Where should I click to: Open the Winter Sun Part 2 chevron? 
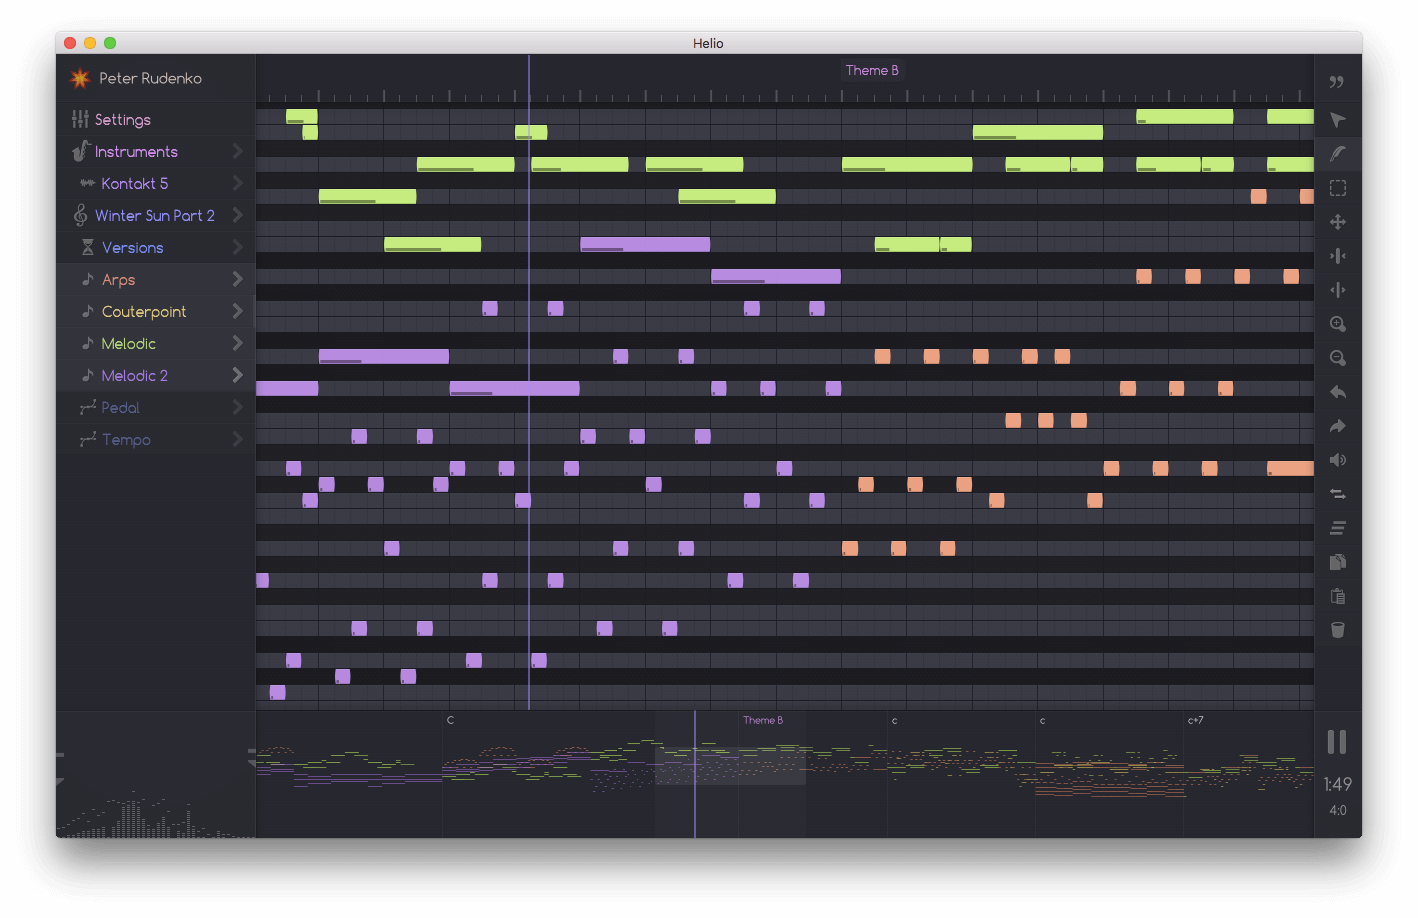tap(237, 215)
